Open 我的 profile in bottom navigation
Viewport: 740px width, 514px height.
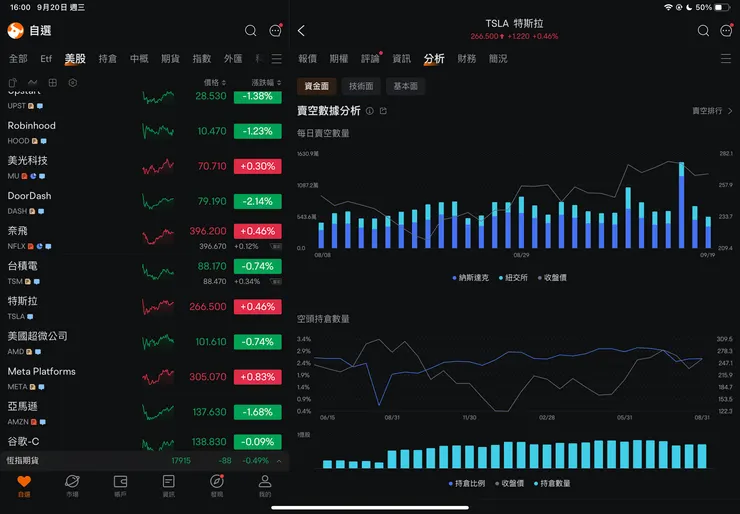click(x=265, y=486)
